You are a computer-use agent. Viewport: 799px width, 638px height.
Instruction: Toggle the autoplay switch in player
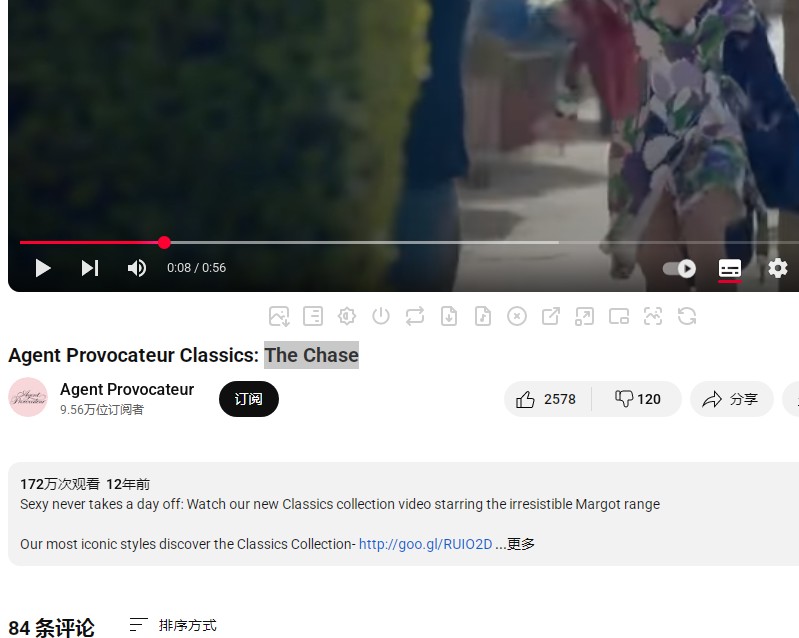point(679,268)
